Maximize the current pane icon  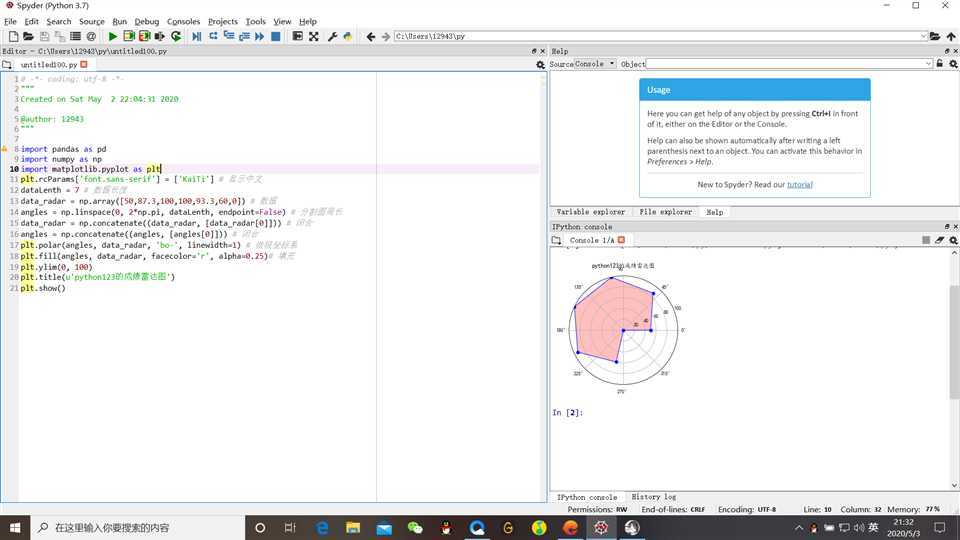pyautogui.click(x=298, y=37)
